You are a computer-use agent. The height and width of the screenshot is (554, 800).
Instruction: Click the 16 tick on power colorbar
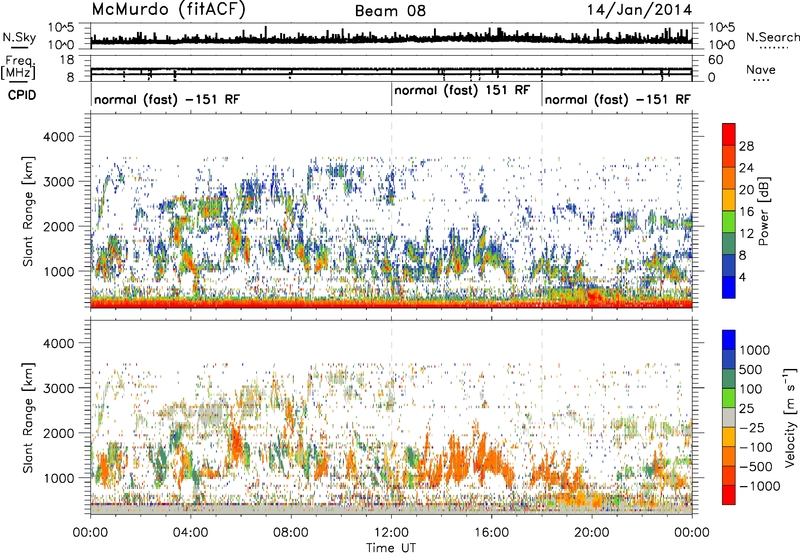pyautogui.click(x=746, y=211)
